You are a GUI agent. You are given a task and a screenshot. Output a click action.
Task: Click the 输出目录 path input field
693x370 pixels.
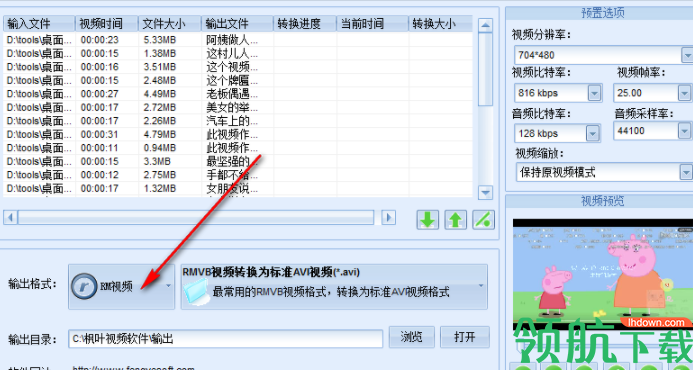225,339
